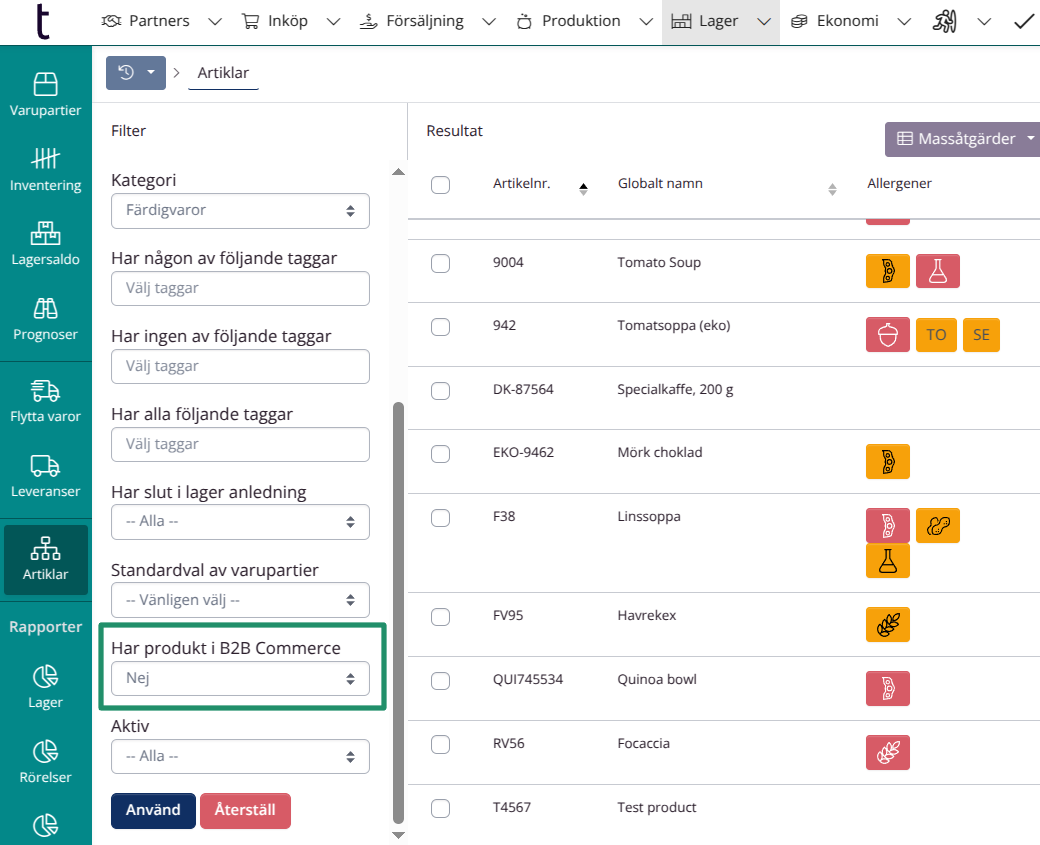Screen dimensions: 1040x845
Task: Click the tracezilla logo in the top bar
Action: coord(42,20)
